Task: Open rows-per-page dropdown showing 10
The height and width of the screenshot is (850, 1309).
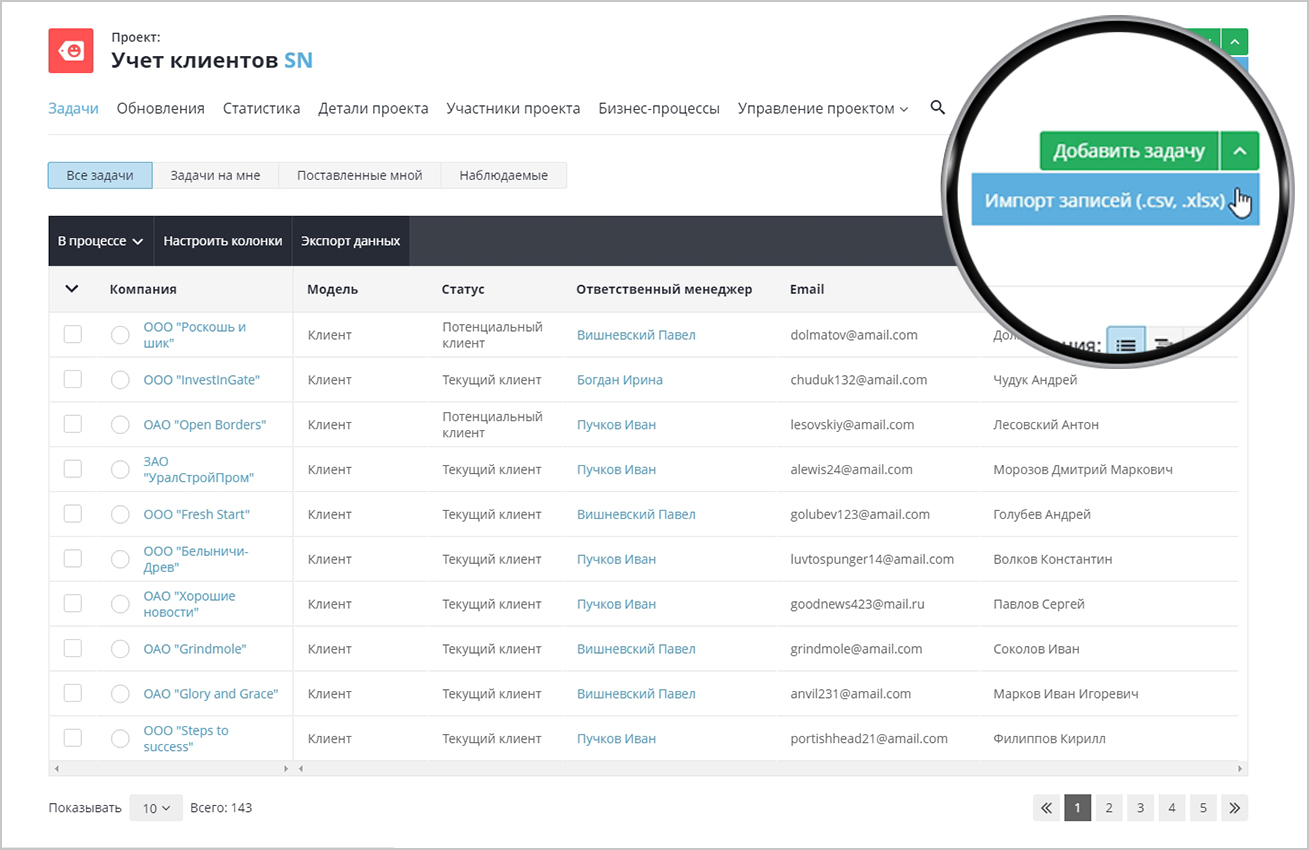Action: (156, 808)
